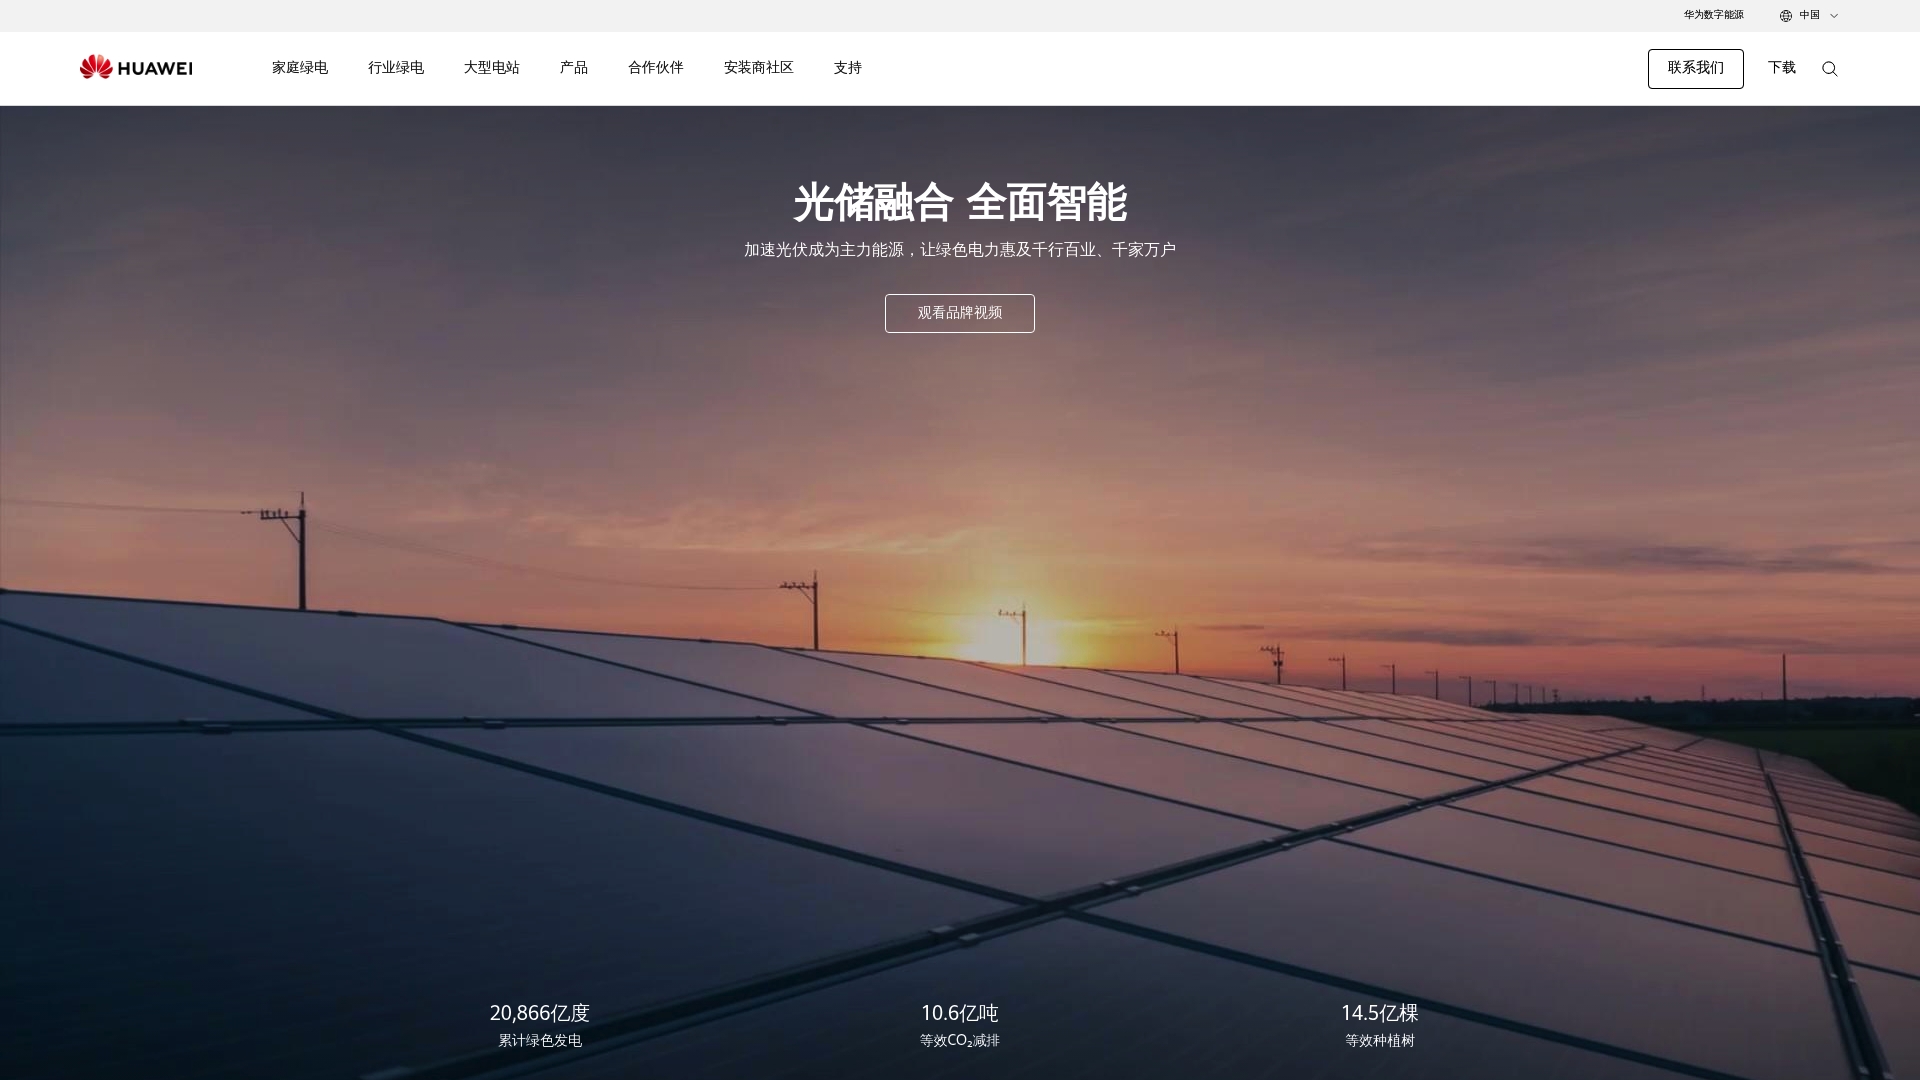Click the Huawei logo

(135, 67)
